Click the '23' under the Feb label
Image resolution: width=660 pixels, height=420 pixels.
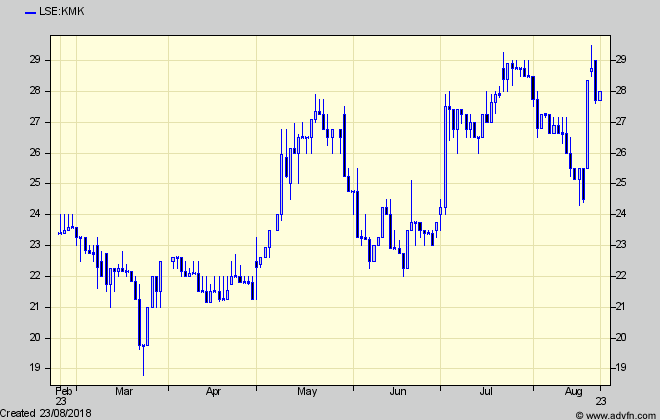tap(61, 401)
